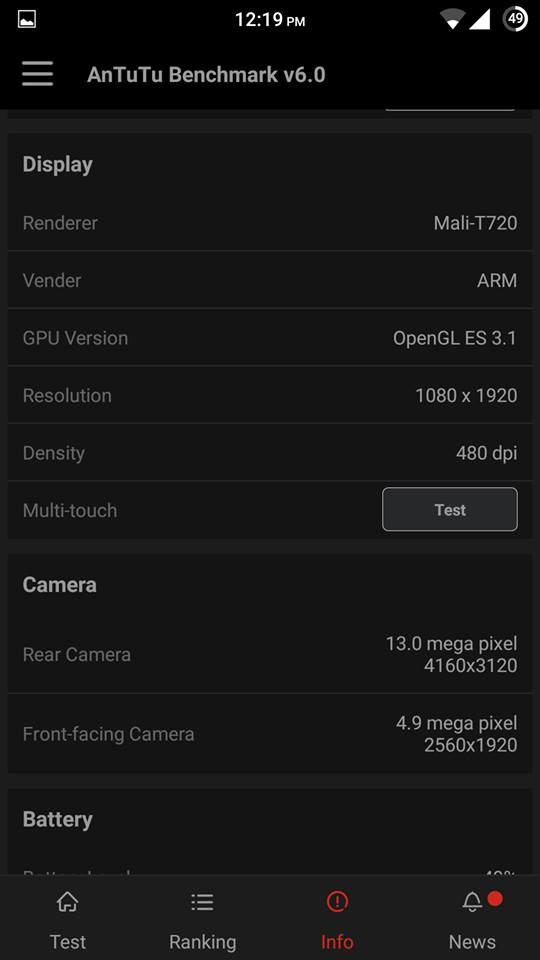The width and height of the screenshot is (540, 960).
Task: Tap the battery percentage circle icon
Action: pos(516,19)
